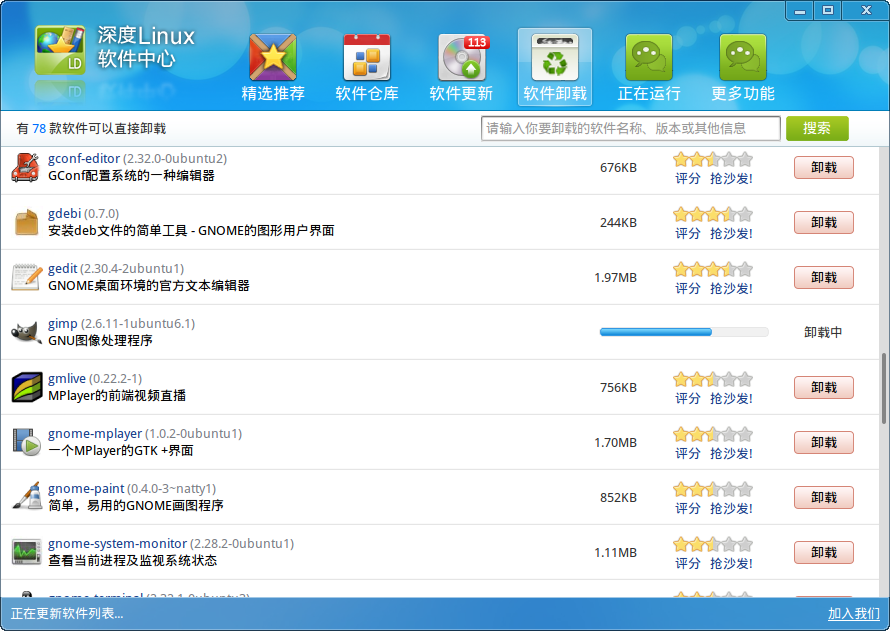890x631 pixels.
Task: Click the gconf-editor app icon
Action: (x=26, y=167)
